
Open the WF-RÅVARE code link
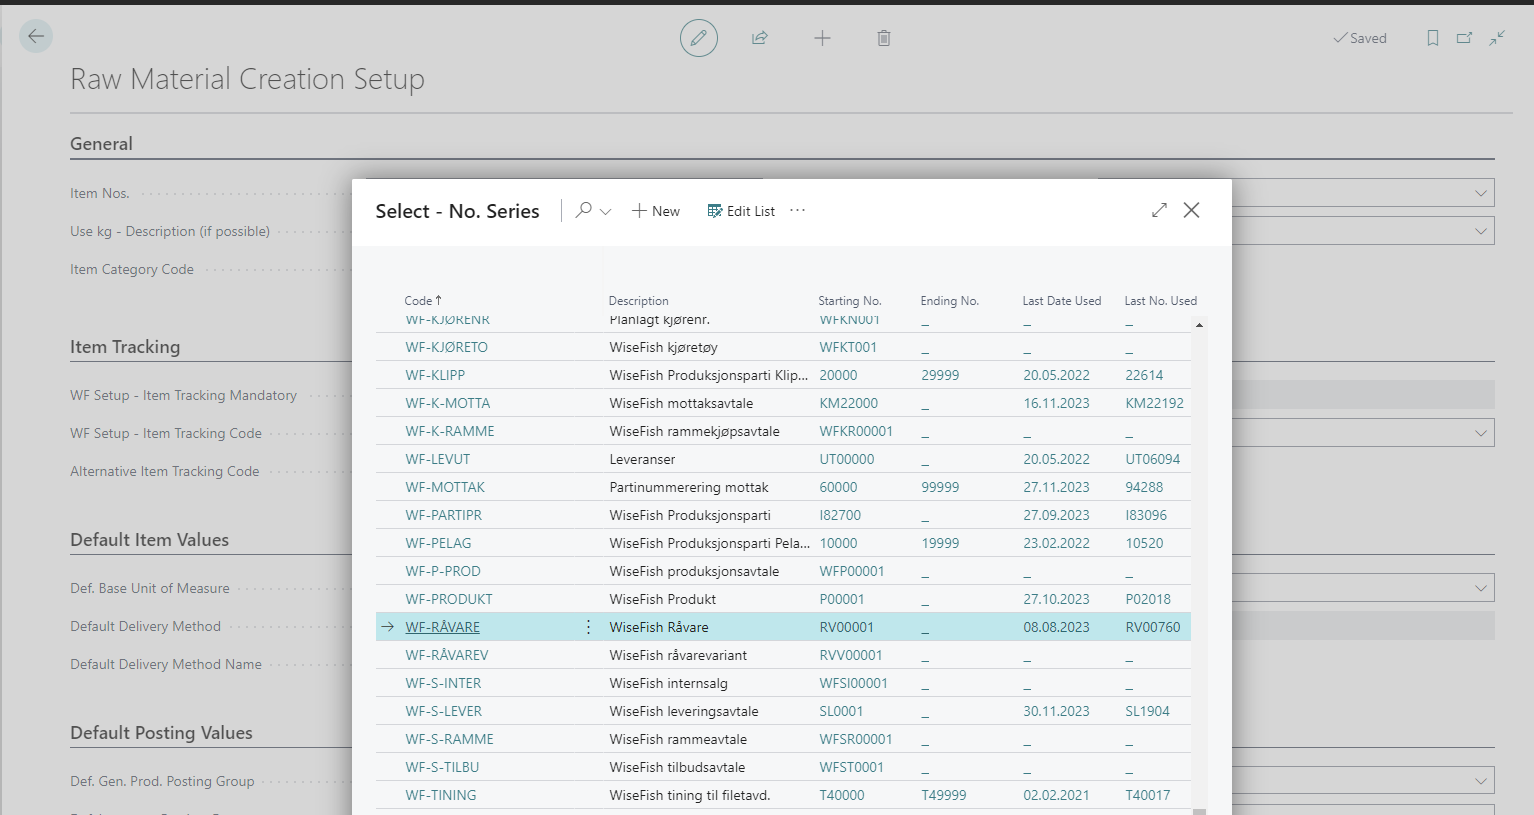[442, 627]
